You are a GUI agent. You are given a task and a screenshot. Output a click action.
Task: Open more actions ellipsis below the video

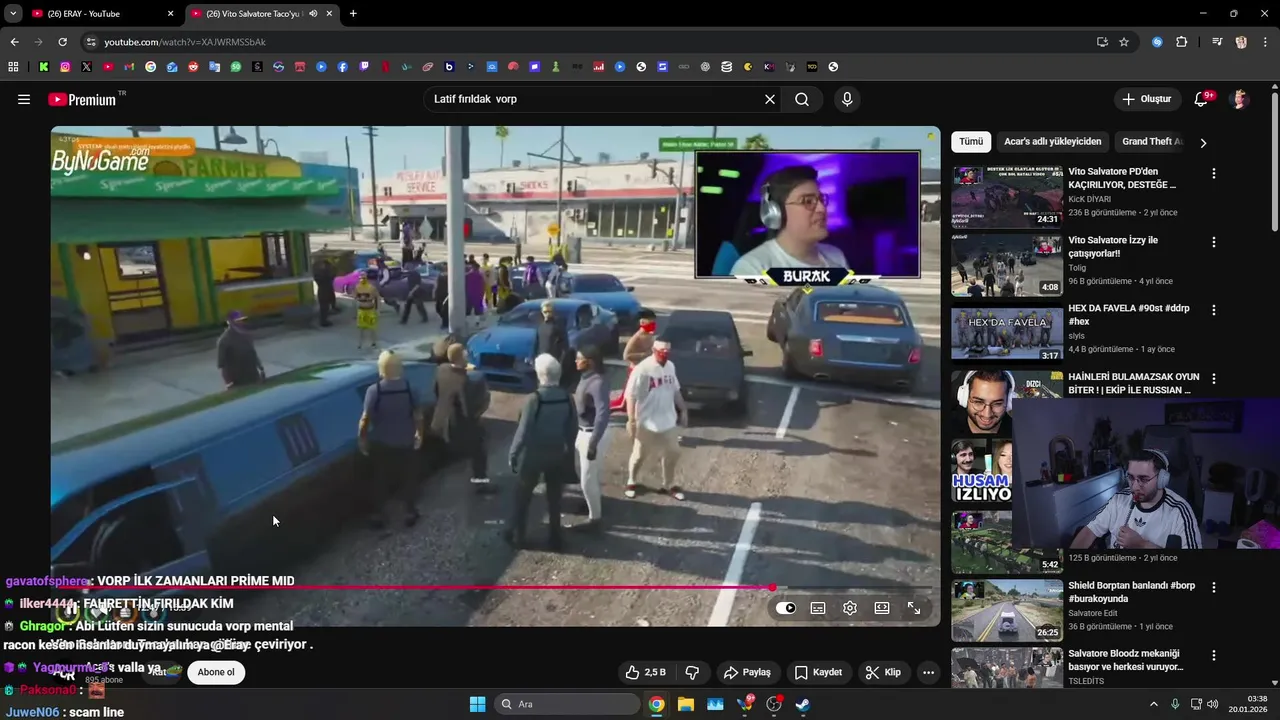[x=928, y=672]
